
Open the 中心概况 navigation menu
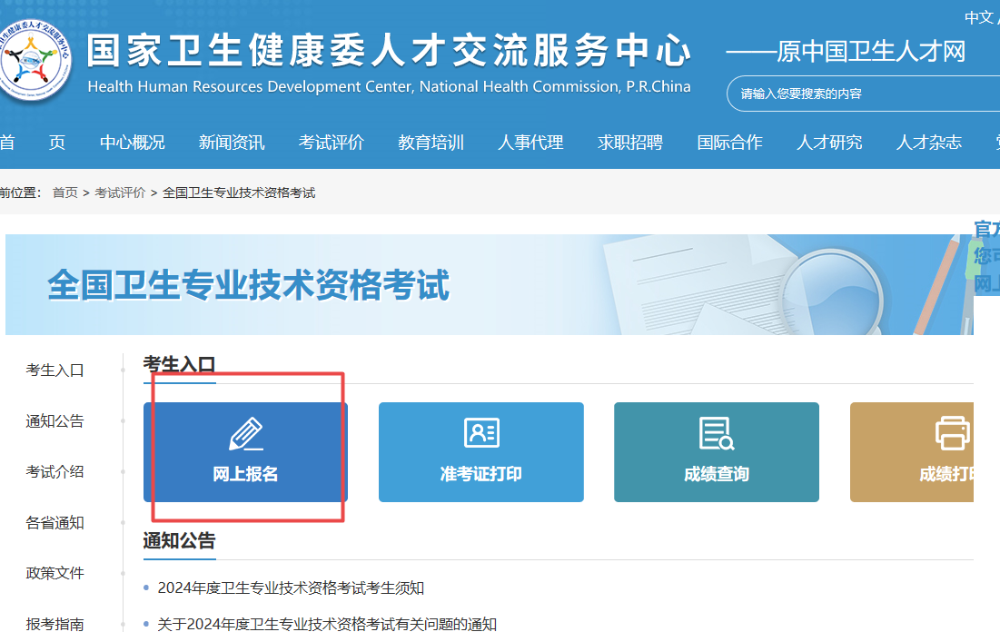132,142
